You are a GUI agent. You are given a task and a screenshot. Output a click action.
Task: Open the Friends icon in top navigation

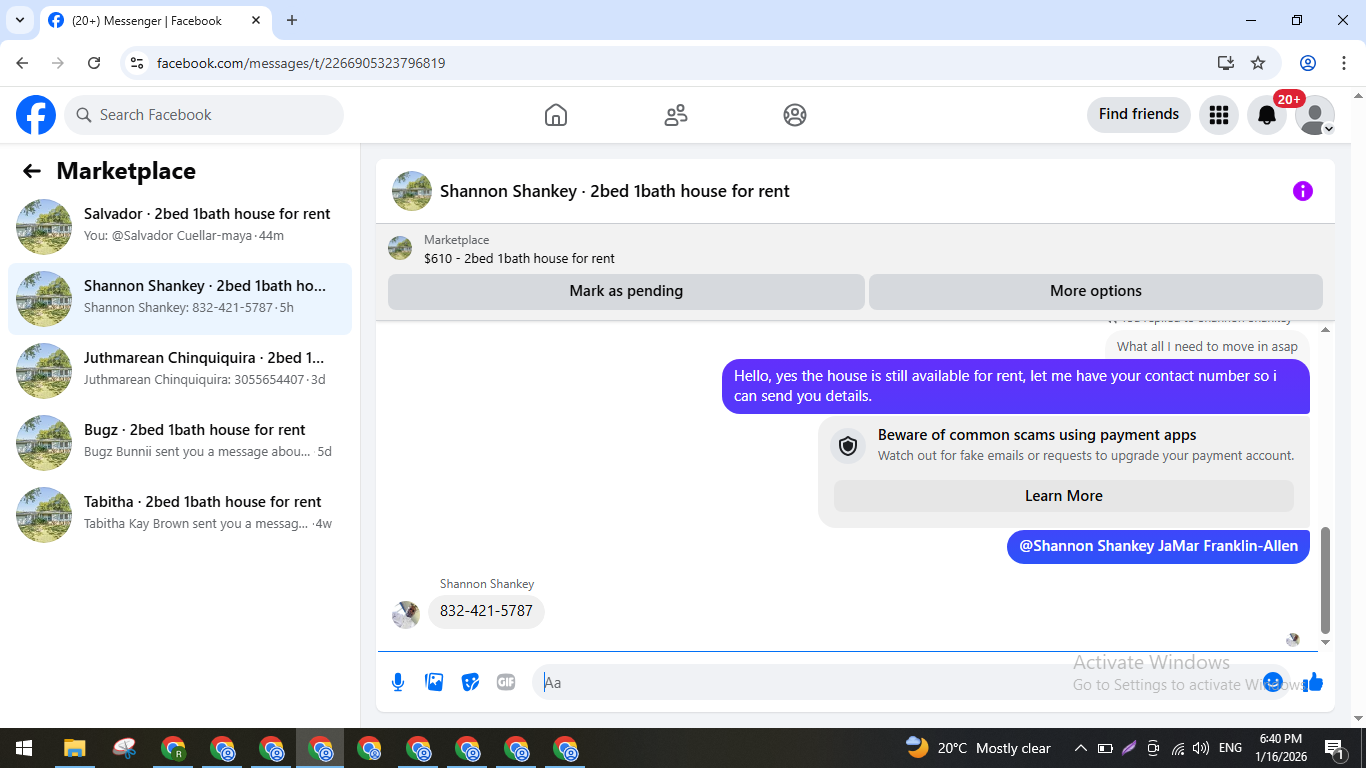(676, 115)
